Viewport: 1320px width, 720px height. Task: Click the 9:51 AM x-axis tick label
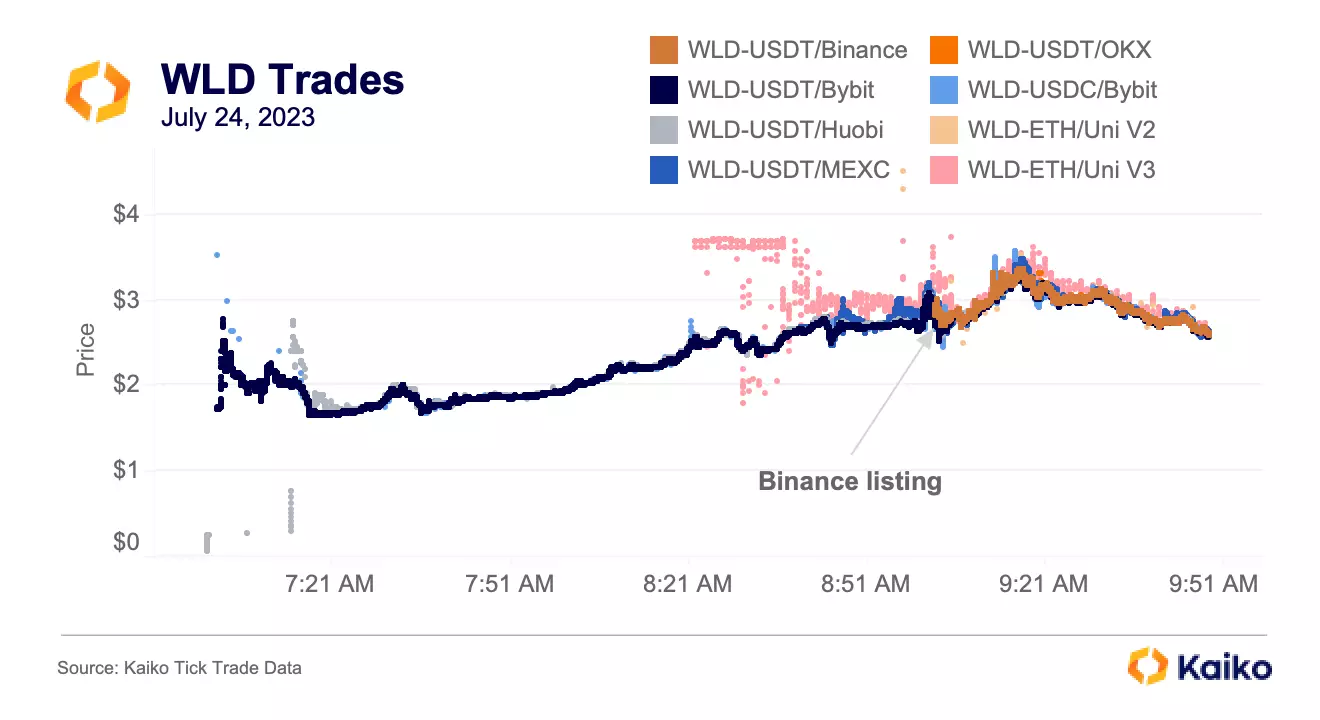coord(1215,584)
